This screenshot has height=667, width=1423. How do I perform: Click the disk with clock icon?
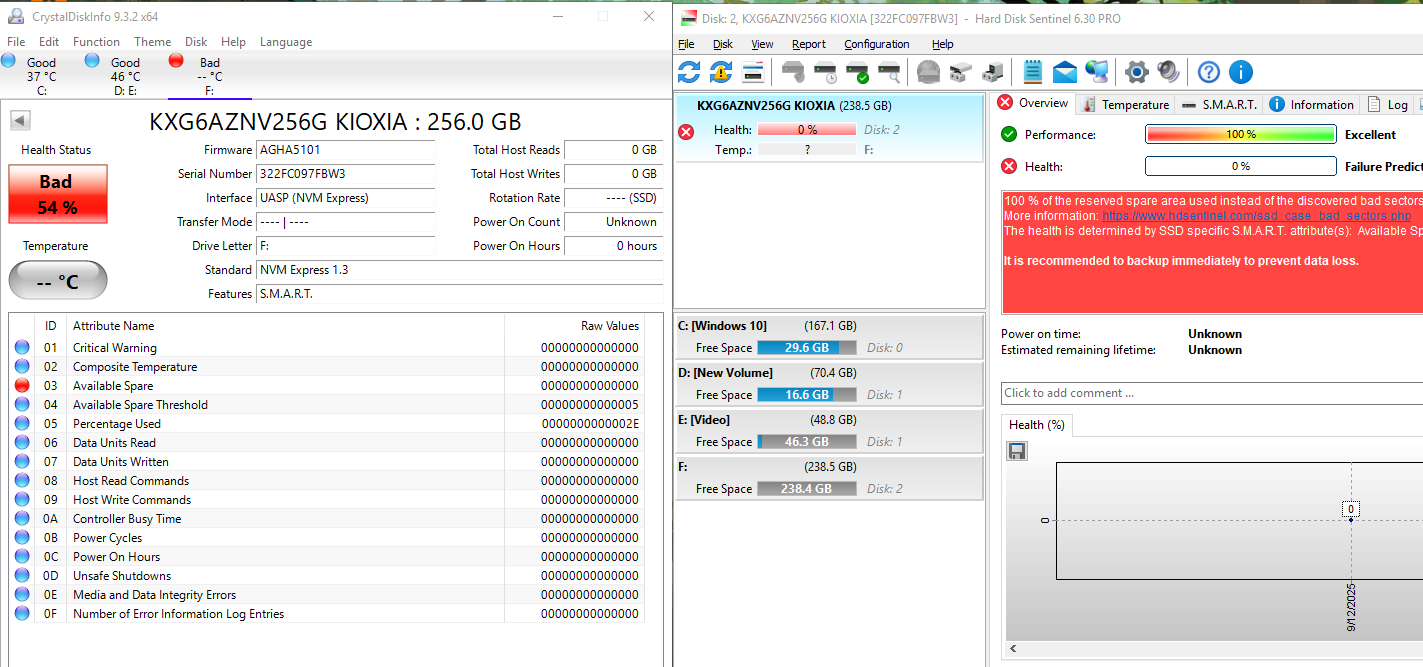pyautogui.click(x=825, y=72)
